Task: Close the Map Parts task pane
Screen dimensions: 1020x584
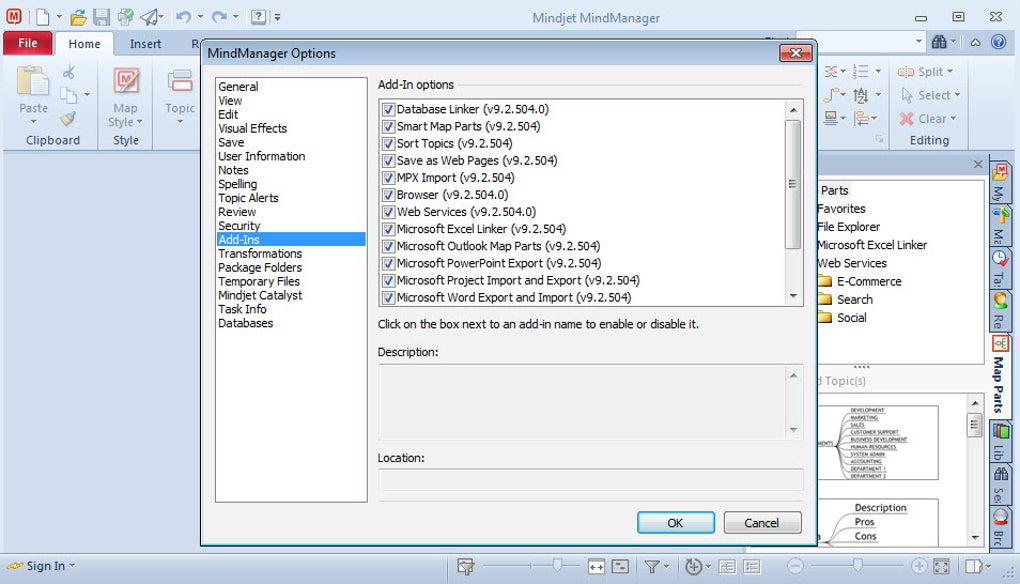Action: [x=978, y=164]
